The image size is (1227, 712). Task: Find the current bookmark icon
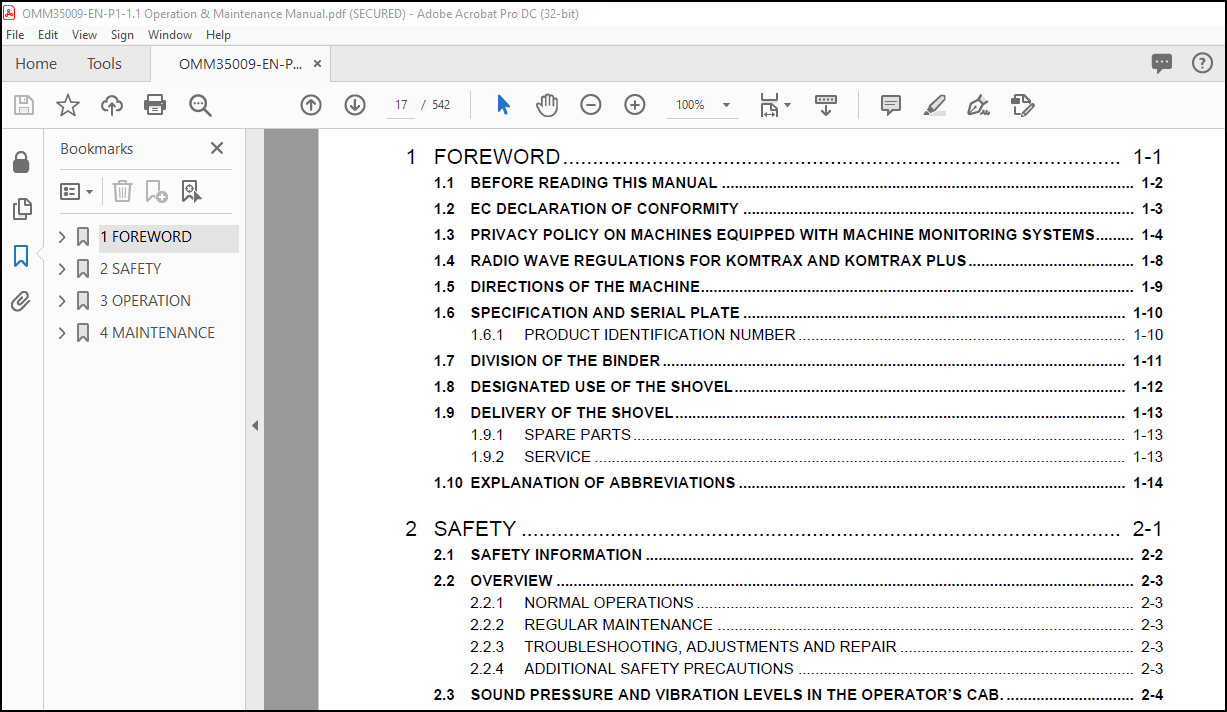[x=191, y=191]
